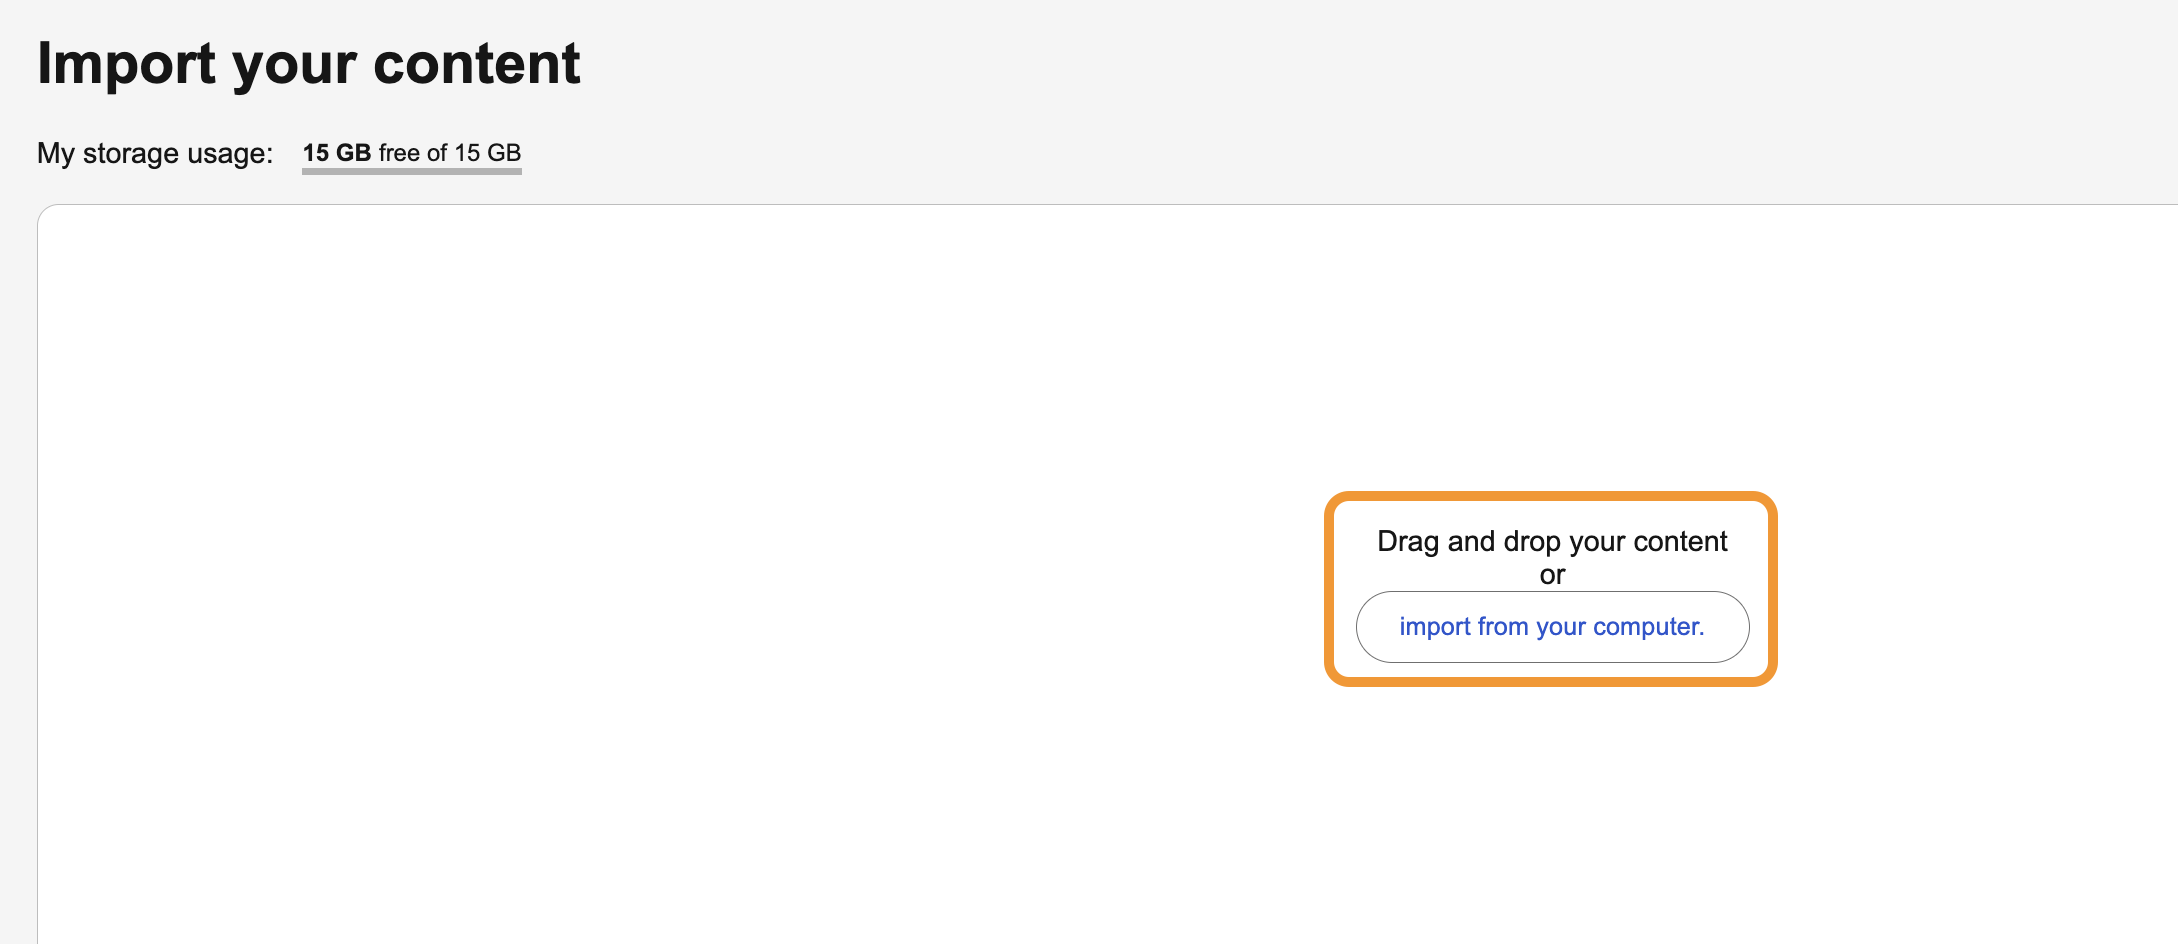Click the word 'content' in the page heading

[x=477, y=64]
